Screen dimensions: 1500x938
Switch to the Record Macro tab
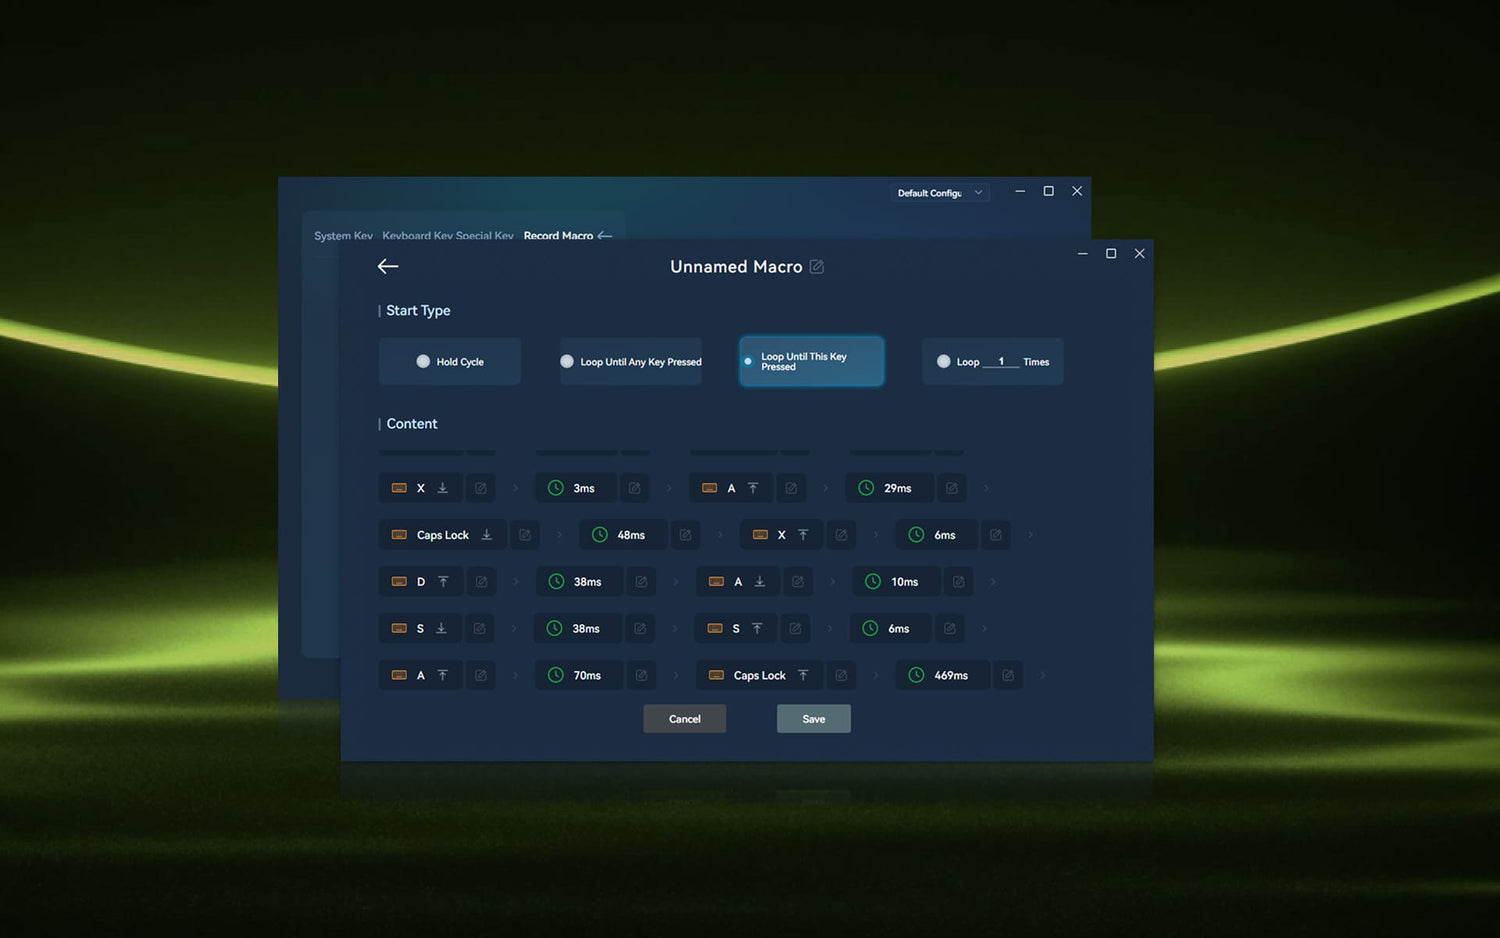pos(558,236)
